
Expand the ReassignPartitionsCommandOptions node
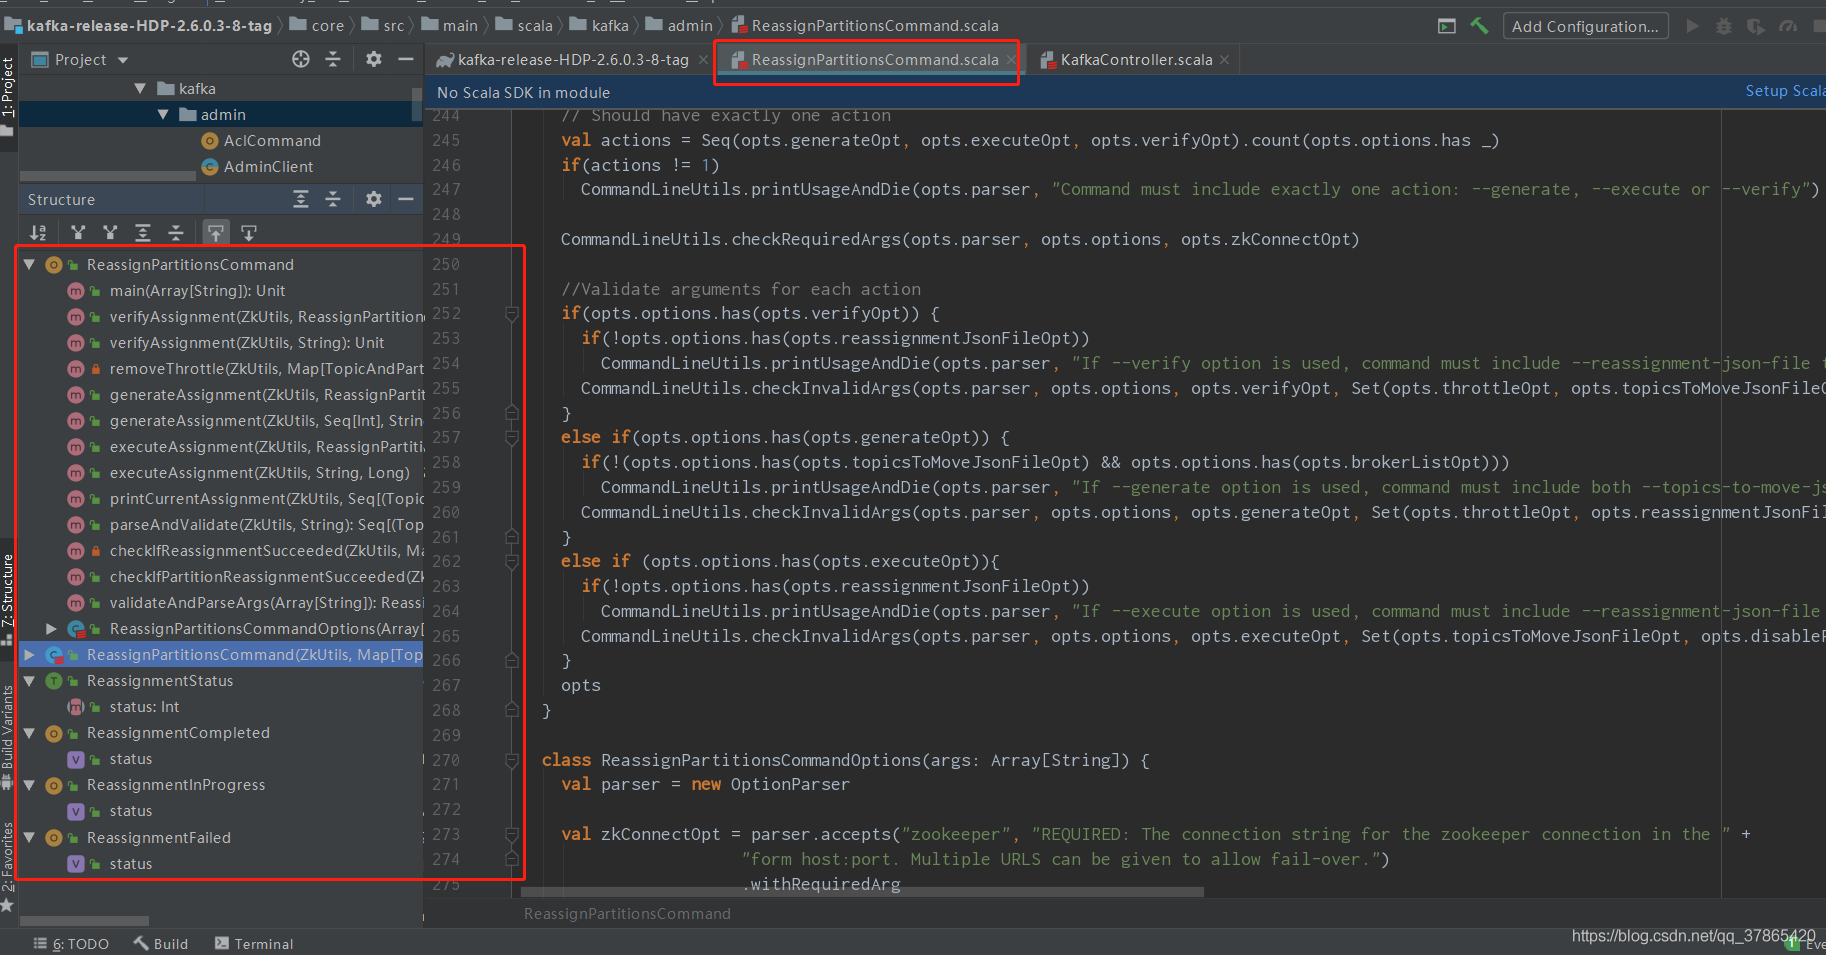coord(51,629)
